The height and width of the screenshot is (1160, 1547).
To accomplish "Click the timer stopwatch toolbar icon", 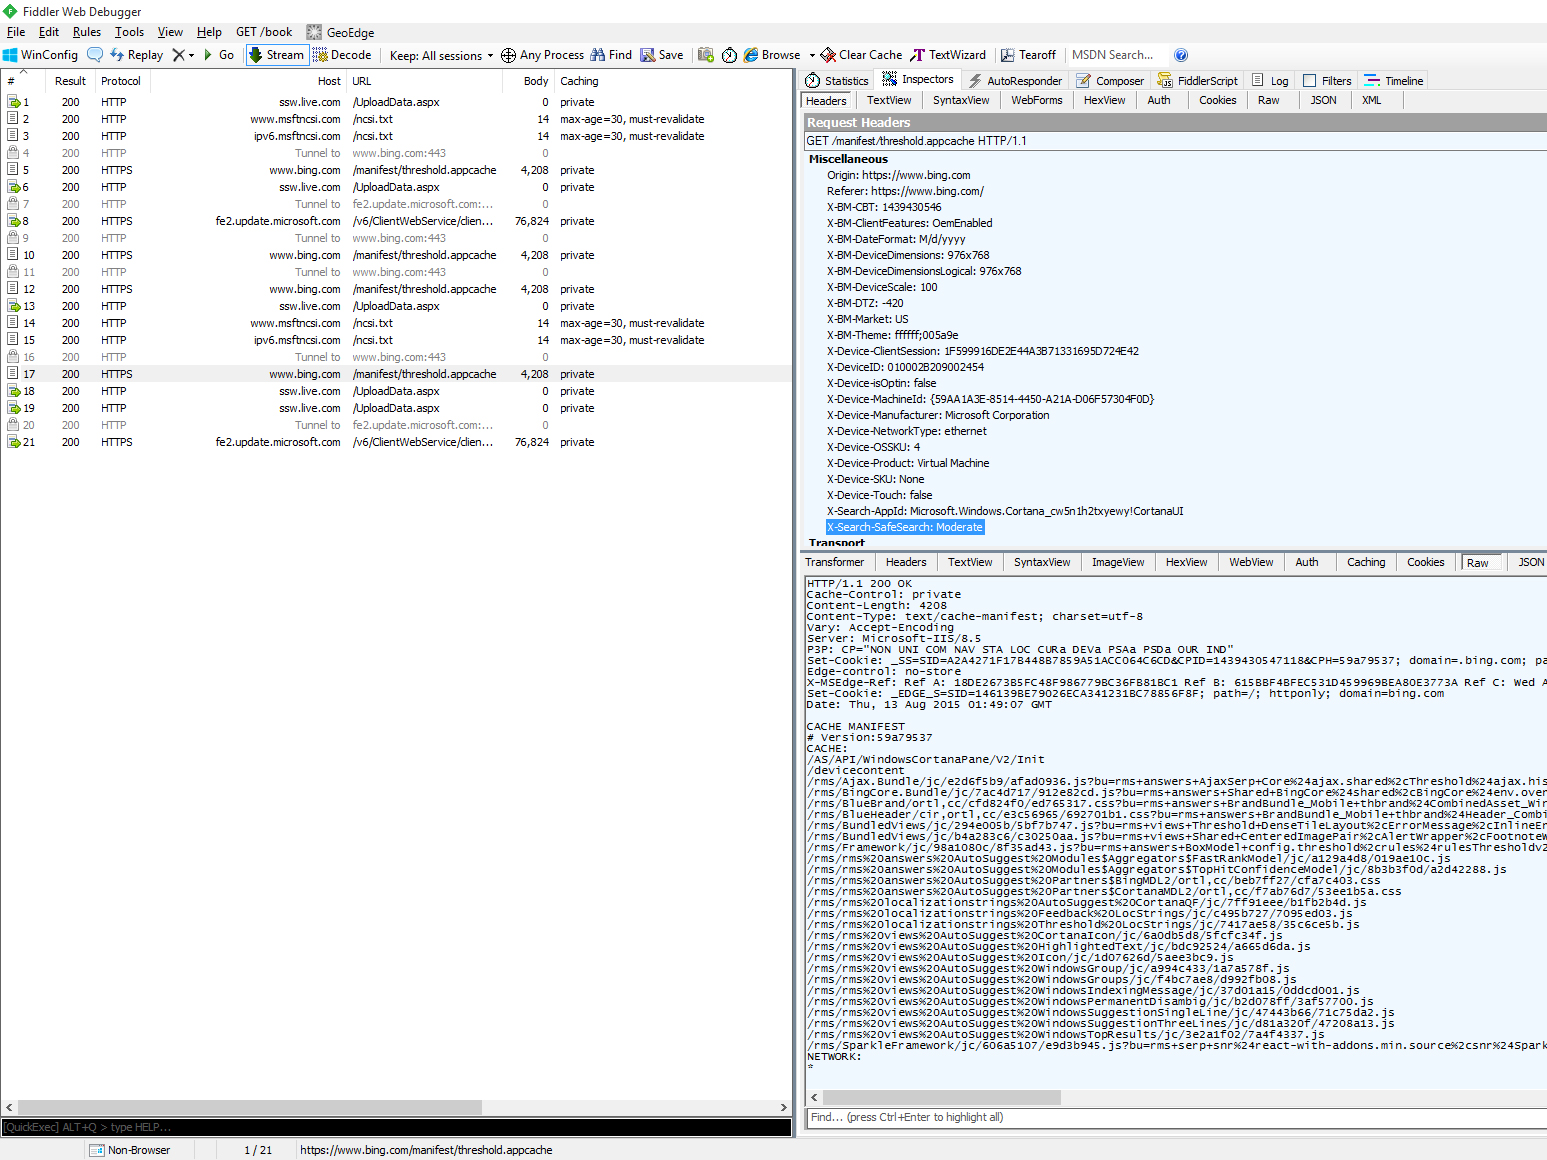I will 729,55.
